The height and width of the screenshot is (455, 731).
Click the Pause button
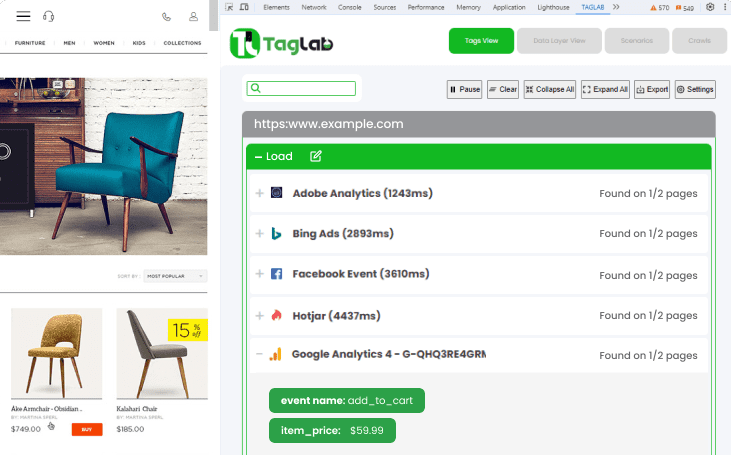[x=464, y=89]
